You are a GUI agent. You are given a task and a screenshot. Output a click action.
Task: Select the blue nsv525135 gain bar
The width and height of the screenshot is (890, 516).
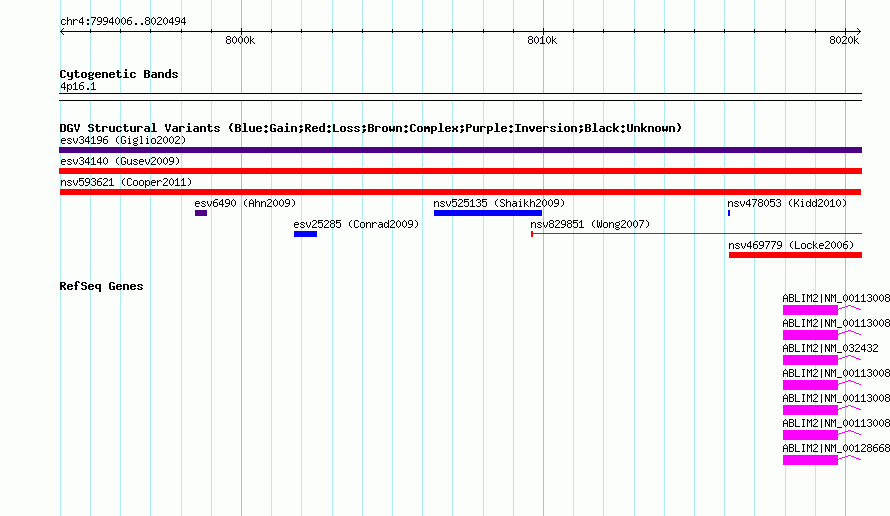[x=488, y=213]
